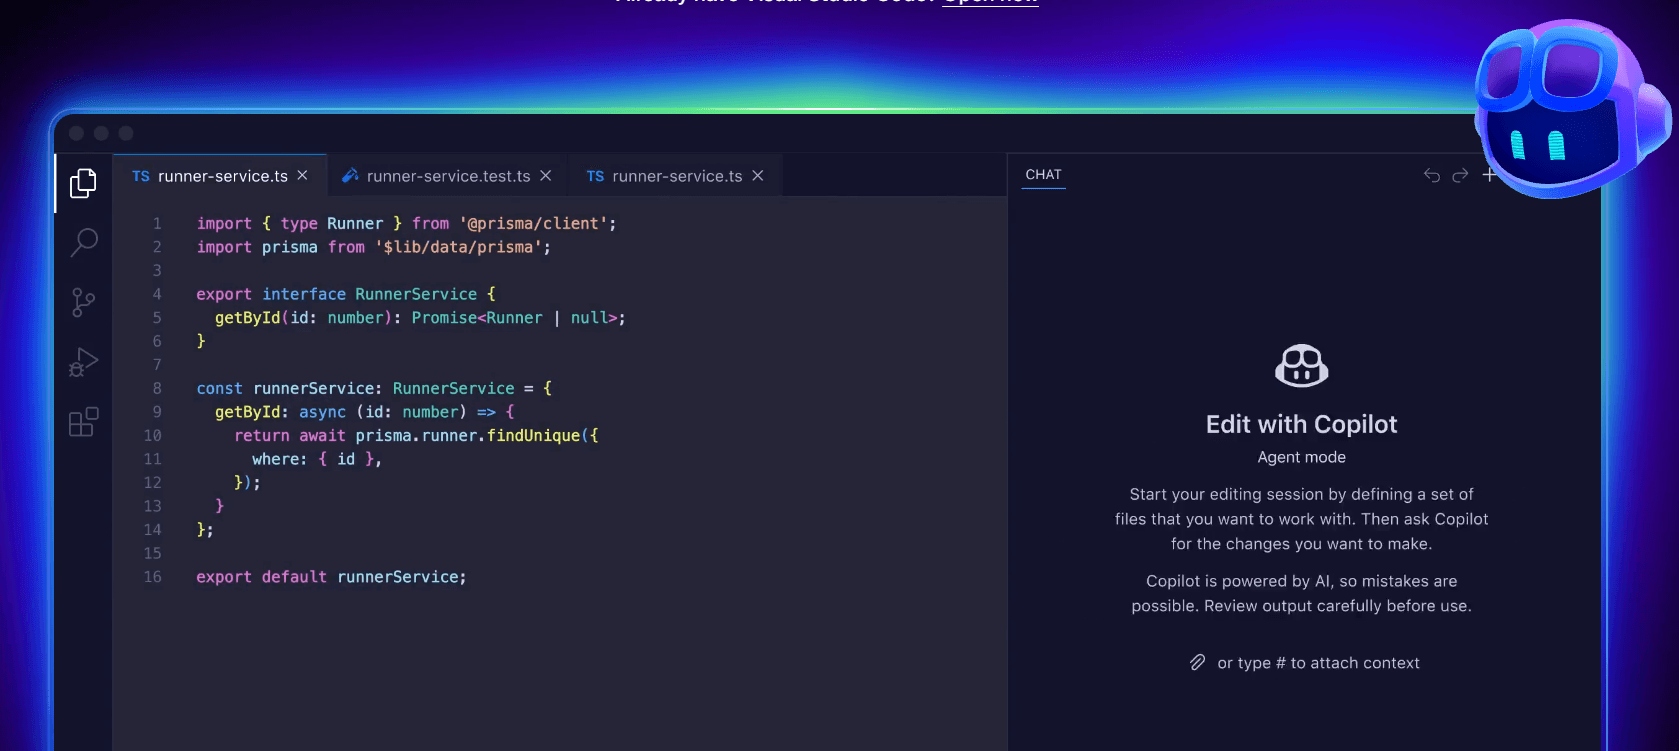The width and height of the screenshot is (1679, 751).
Task: Click 'or type # to attach context' text
Action: coord(1318,663)
